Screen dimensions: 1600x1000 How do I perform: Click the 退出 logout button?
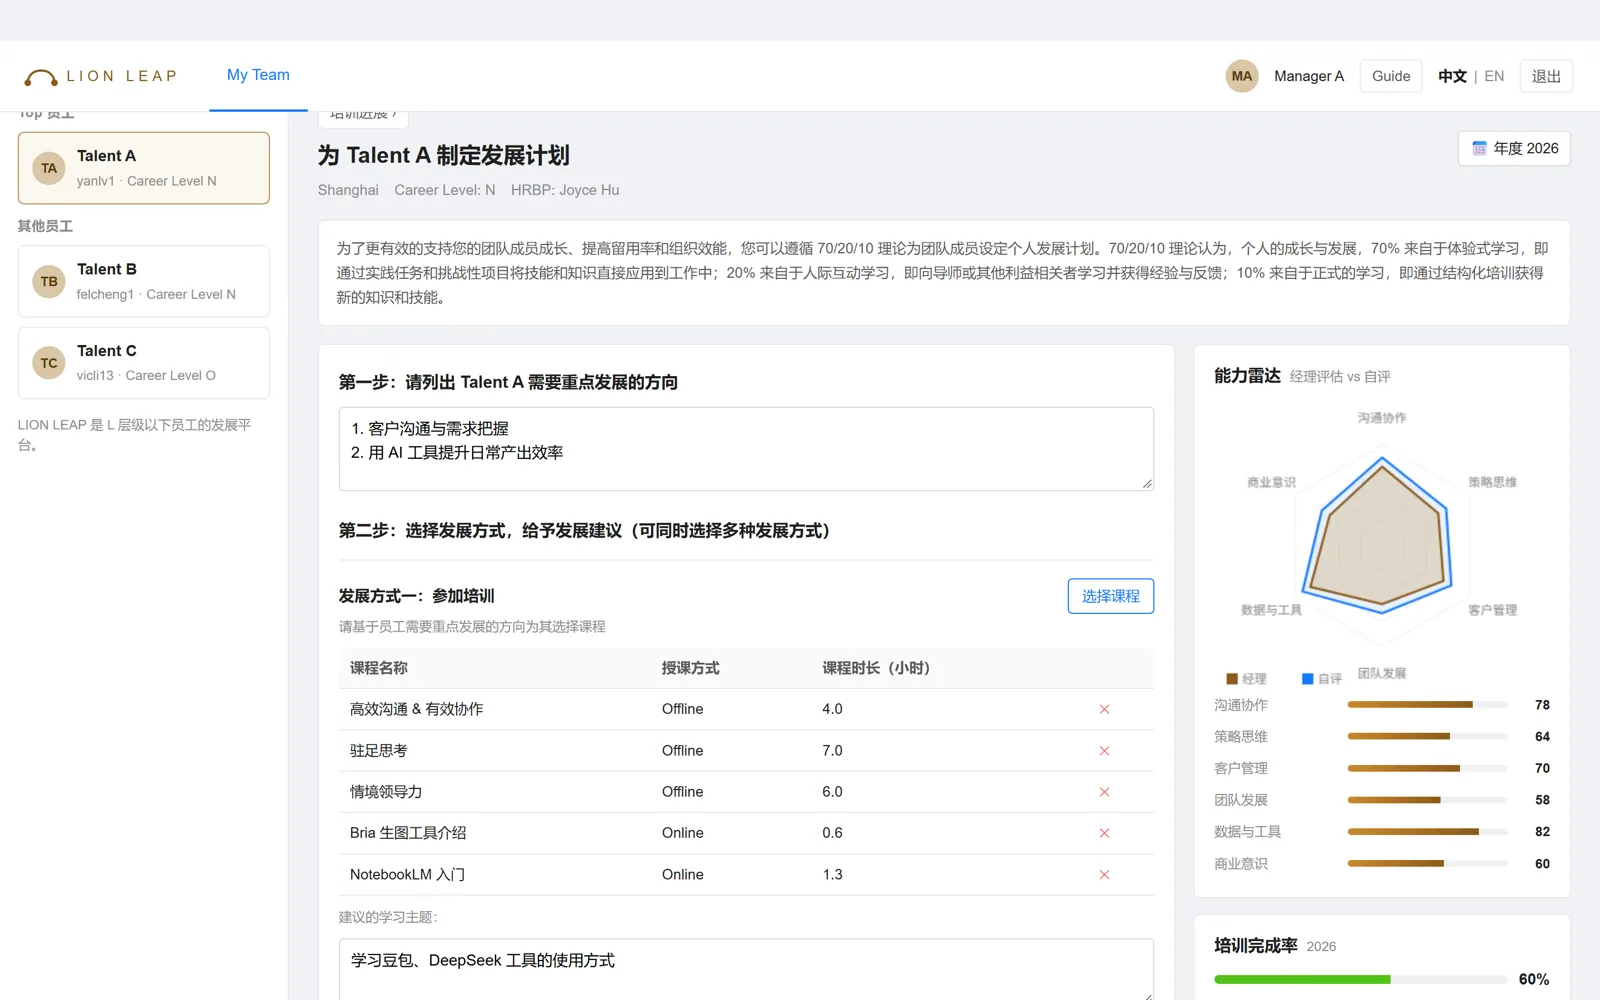point(1546,76)
